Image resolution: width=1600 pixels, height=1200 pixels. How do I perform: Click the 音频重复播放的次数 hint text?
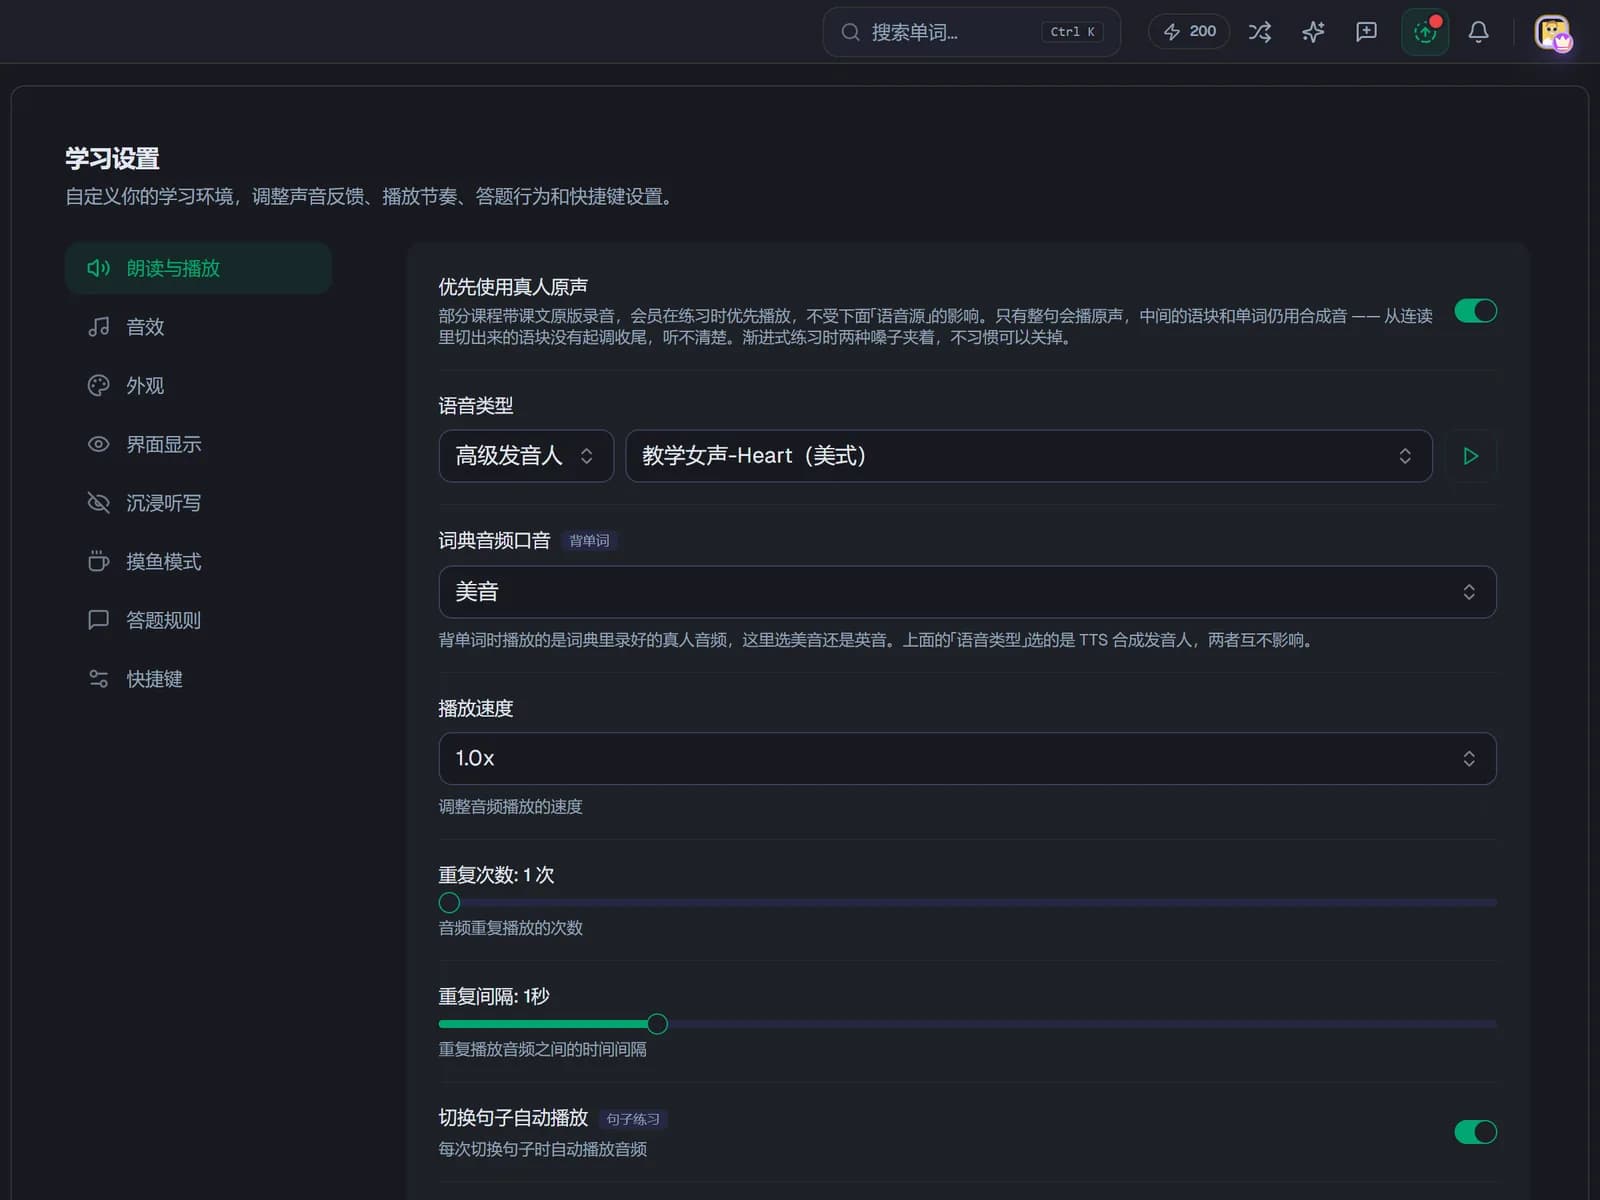(511, 928)
